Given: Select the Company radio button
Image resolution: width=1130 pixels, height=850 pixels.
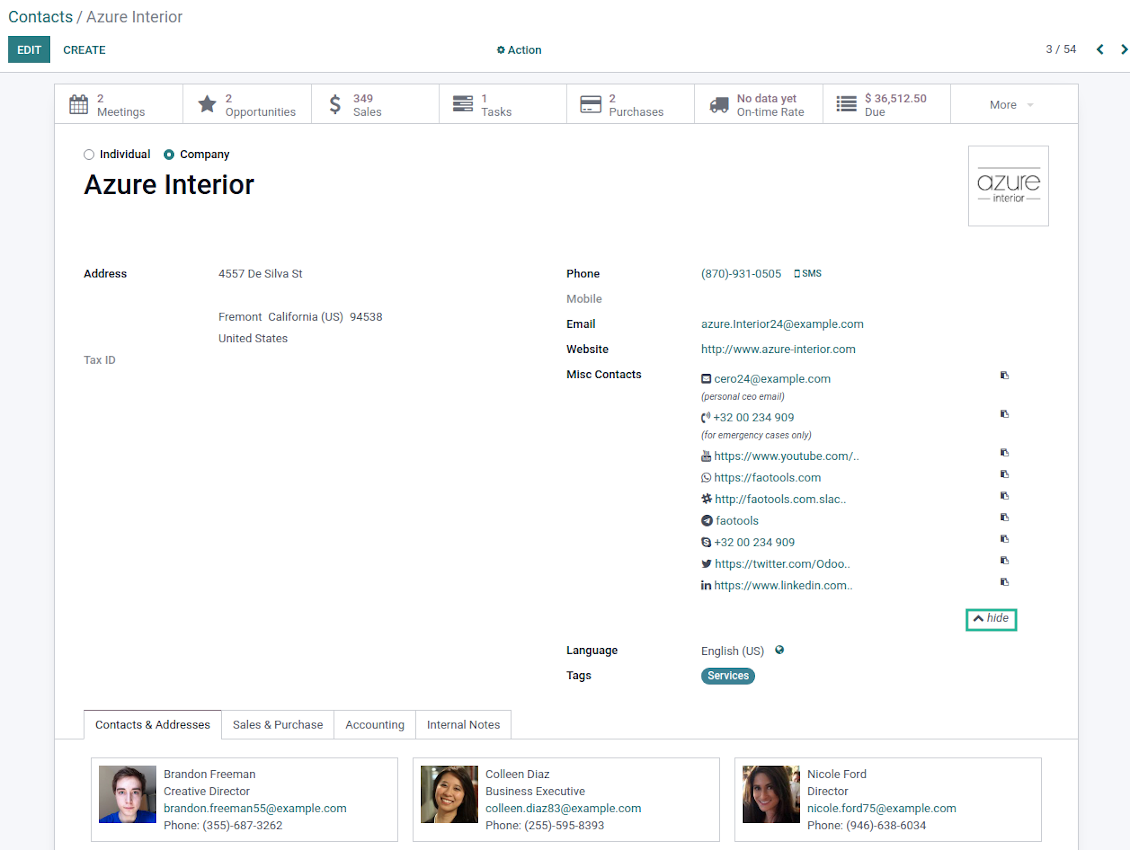Looking at the screenshot, I should [169, 155].
